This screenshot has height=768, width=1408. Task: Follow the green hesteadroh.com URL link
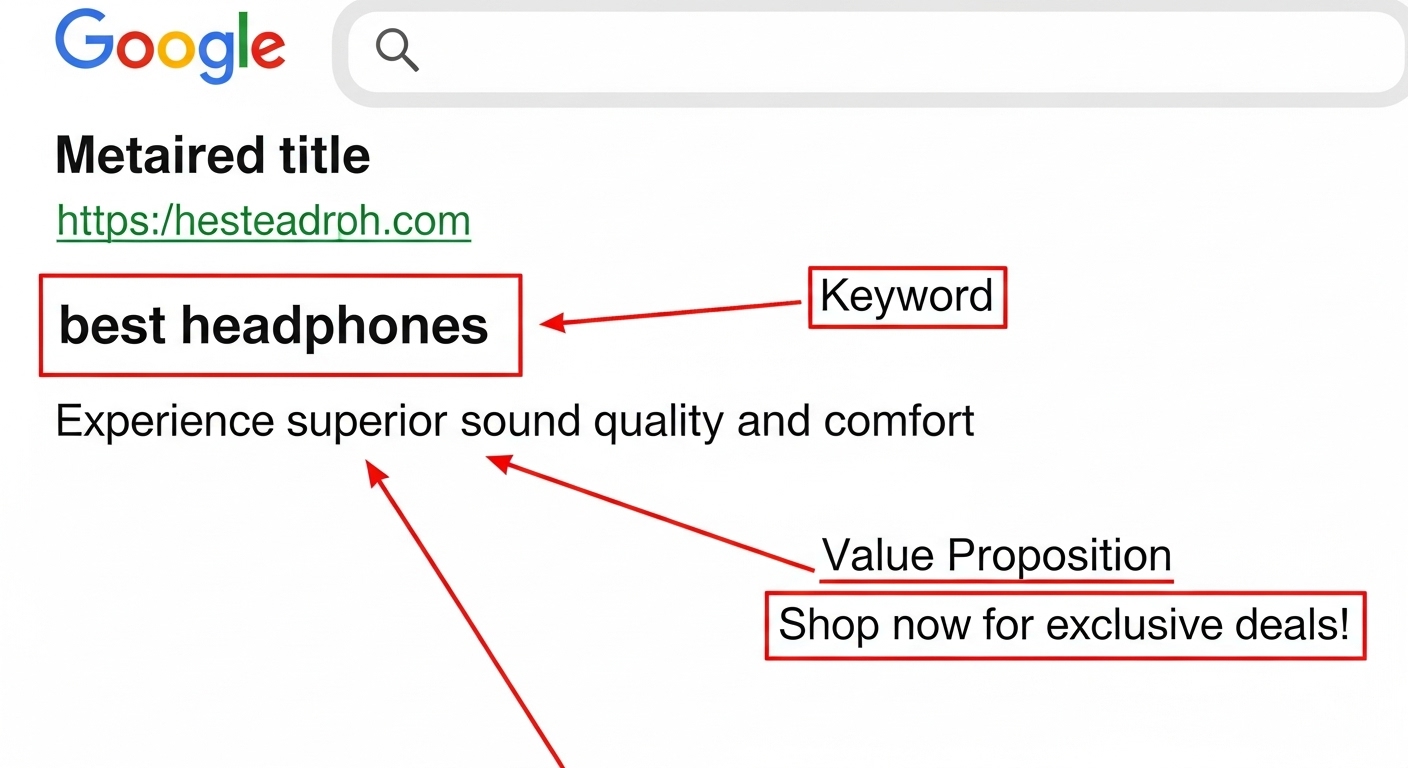263,221
